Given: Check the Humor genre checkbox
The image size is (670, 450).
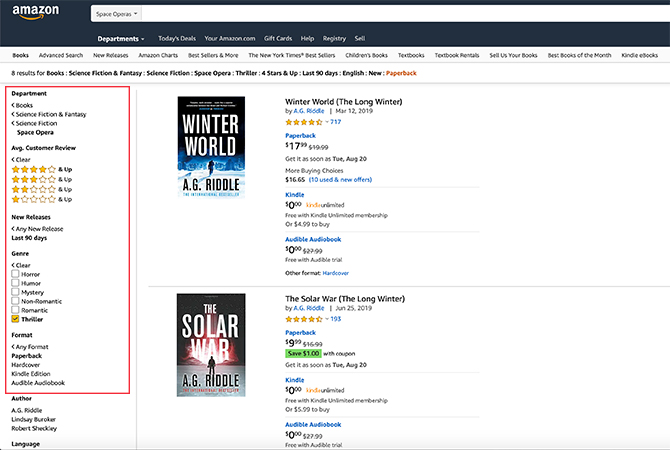Looking at the screenshot, I should (15, 282).
